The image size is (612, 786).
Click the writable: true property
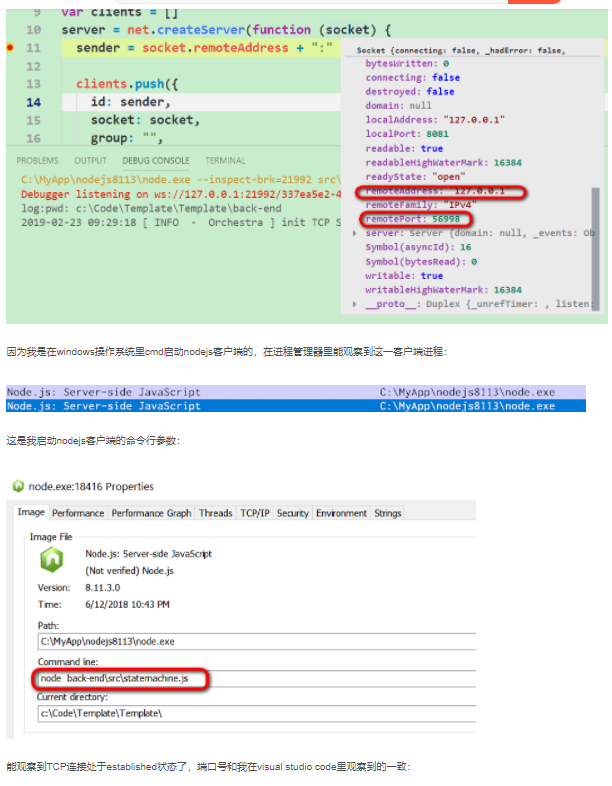404,276
